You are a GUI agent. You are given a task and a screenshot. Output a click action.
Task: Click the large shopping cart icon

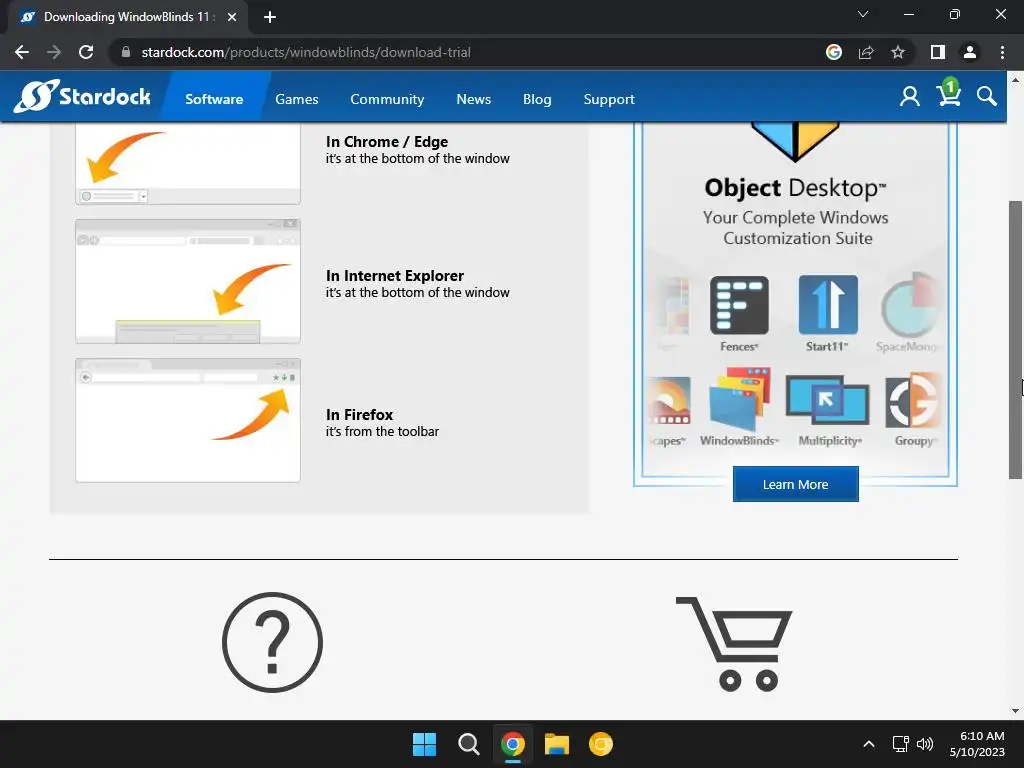coord(735,643)
